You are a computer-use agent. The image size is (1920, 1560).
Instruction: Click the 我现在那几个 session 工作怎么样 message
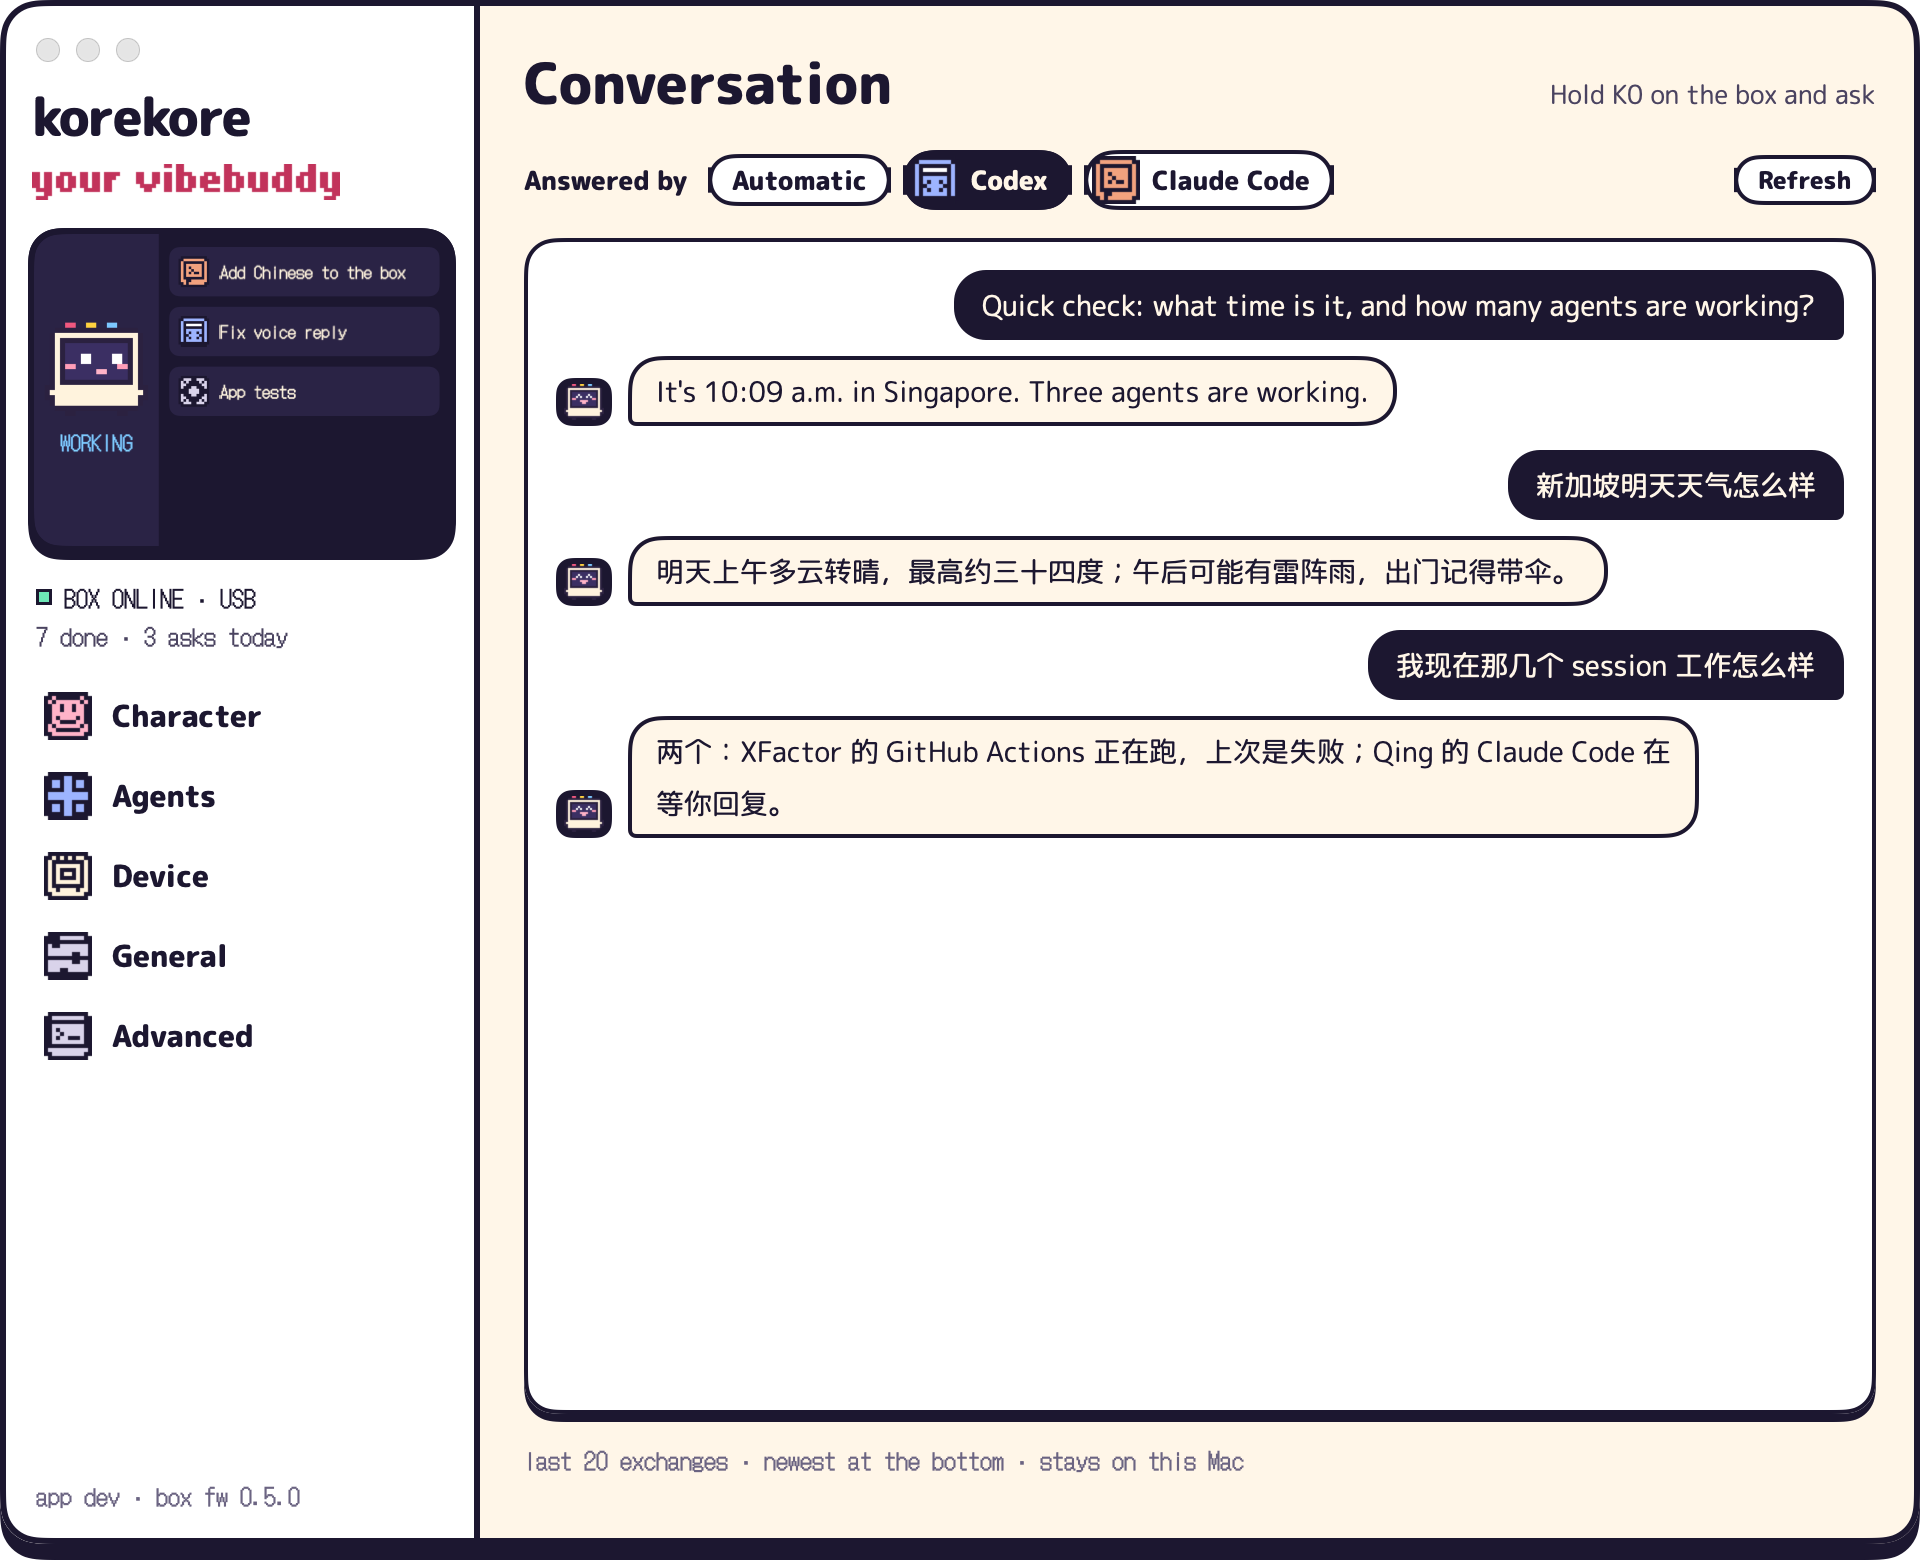[x=1605, y=666]
